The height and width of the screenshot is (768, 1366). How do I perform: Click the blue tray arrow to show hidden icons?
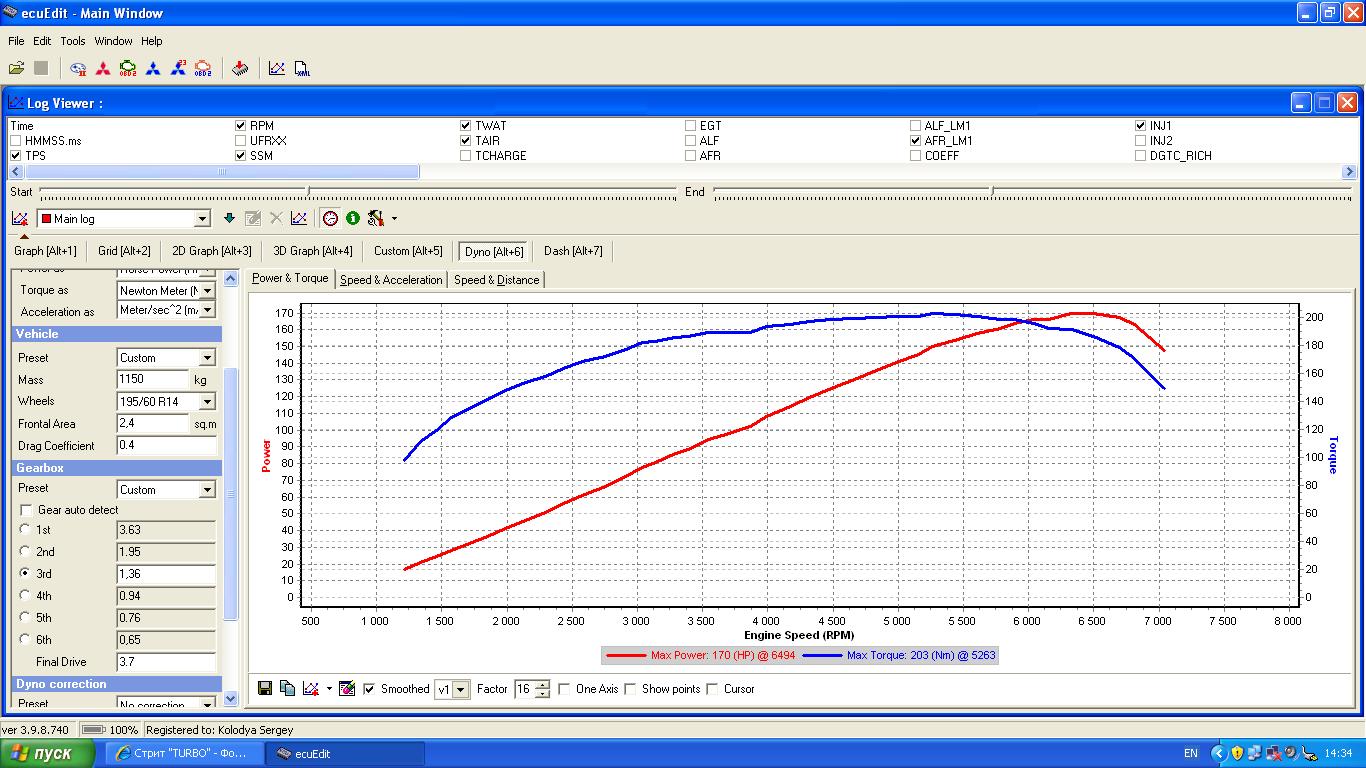1218,753
